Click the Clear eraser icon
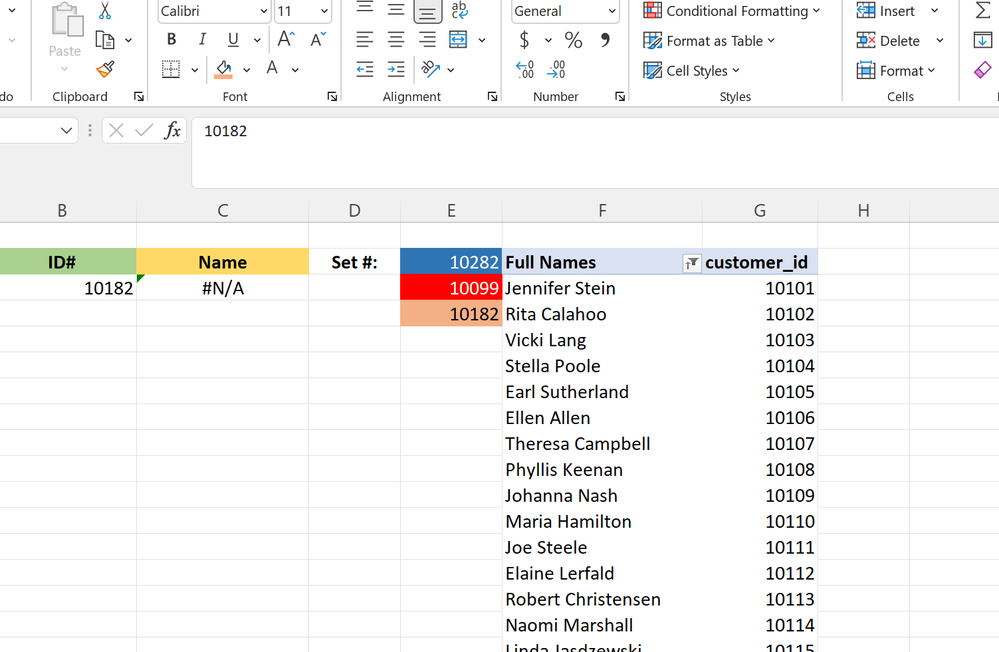The height and width of the screenshot is (652, 999). click(982, 69)
